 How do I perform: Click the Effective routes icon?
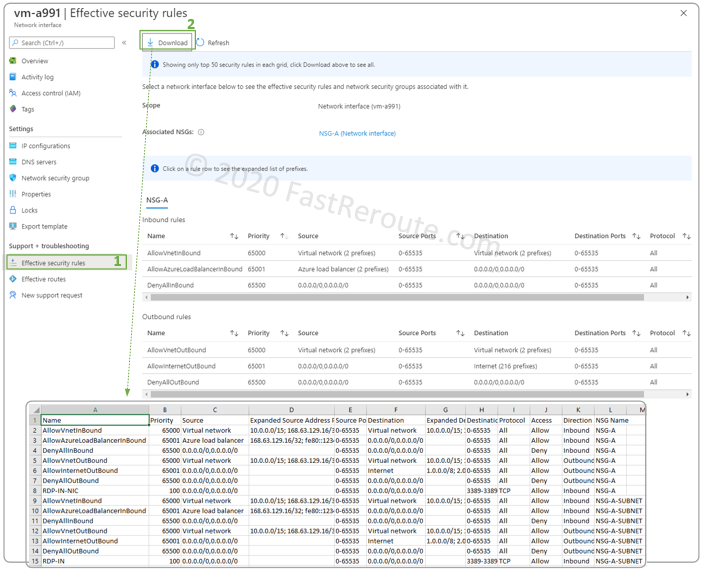[x=13, y=279]
